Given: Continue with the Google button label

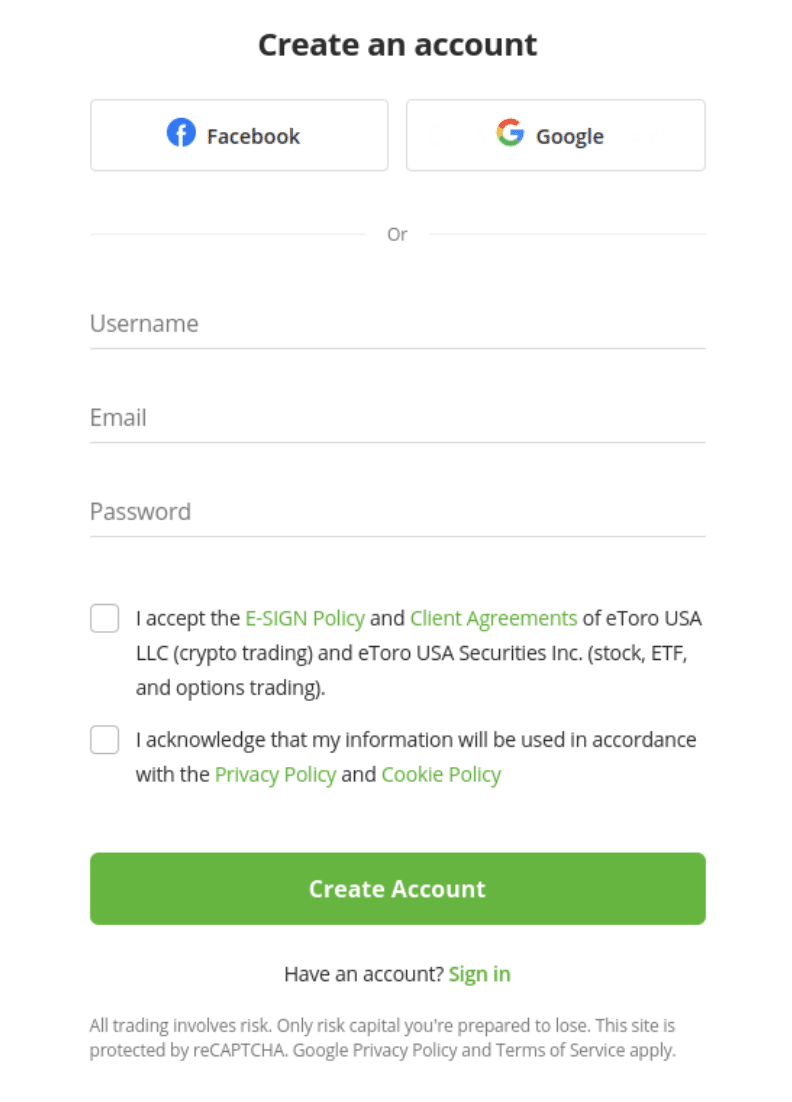Looking at the screenshot, I should point(569,136).
